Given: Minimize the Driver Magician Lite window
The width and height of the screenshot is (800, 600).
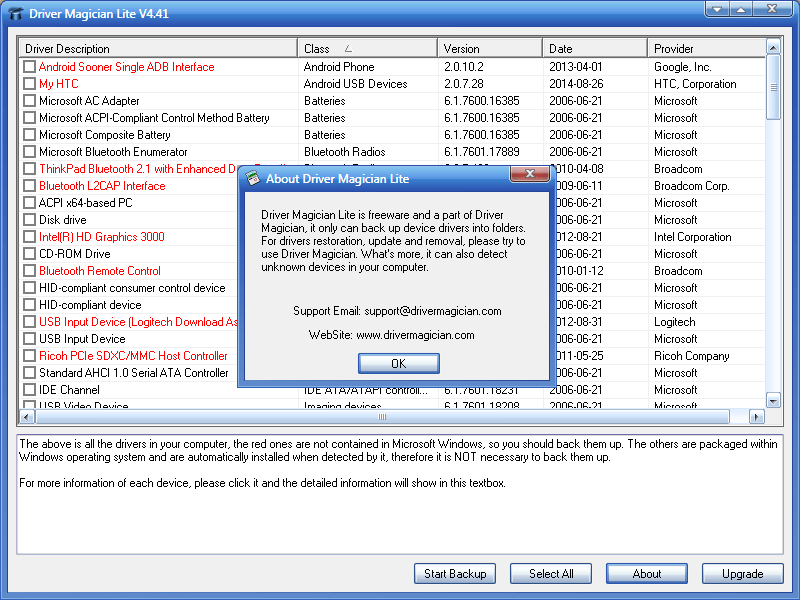Looking at the screenshot, I should point(717,9).
